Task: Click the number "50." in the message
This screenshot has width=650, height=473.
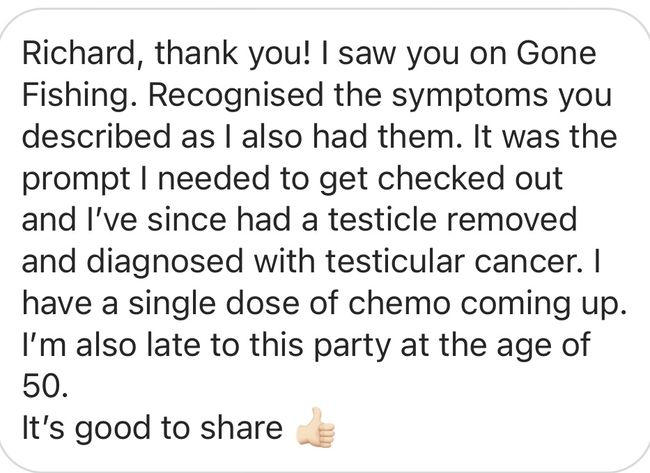Action: [x=45, y=386]
